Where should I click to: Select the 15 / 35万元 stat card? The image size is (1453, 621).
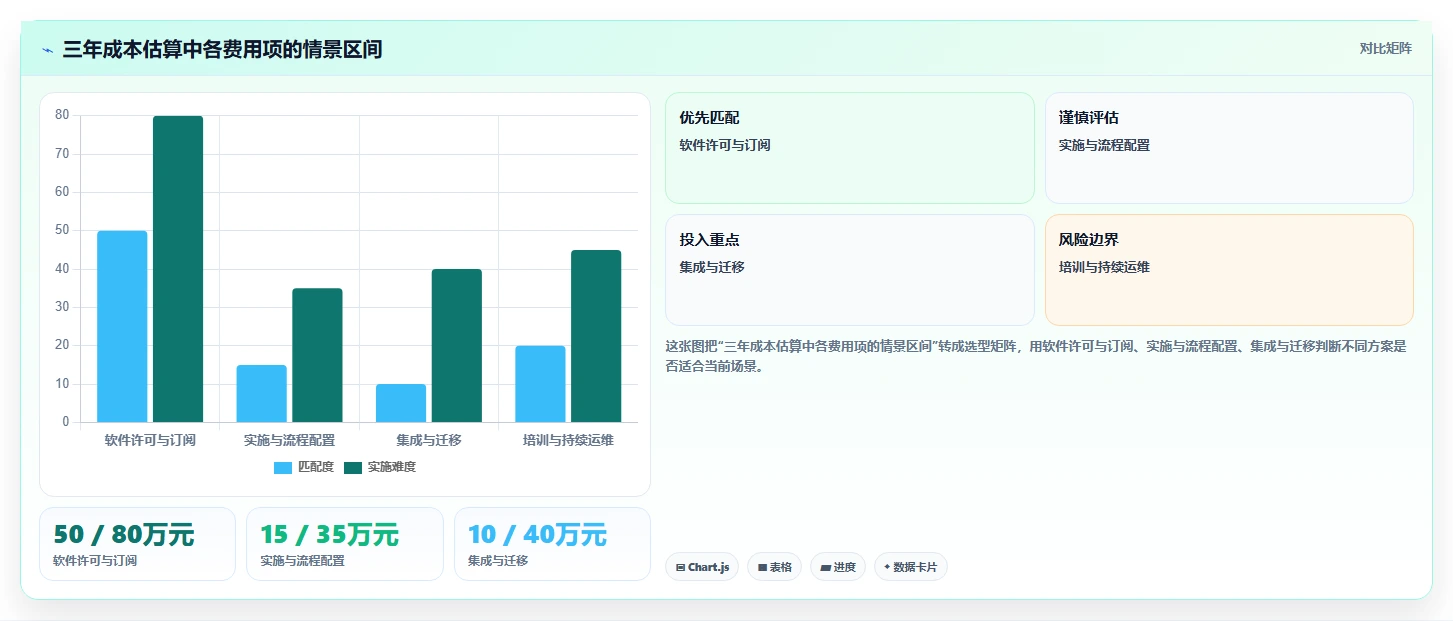coord(345,544)
